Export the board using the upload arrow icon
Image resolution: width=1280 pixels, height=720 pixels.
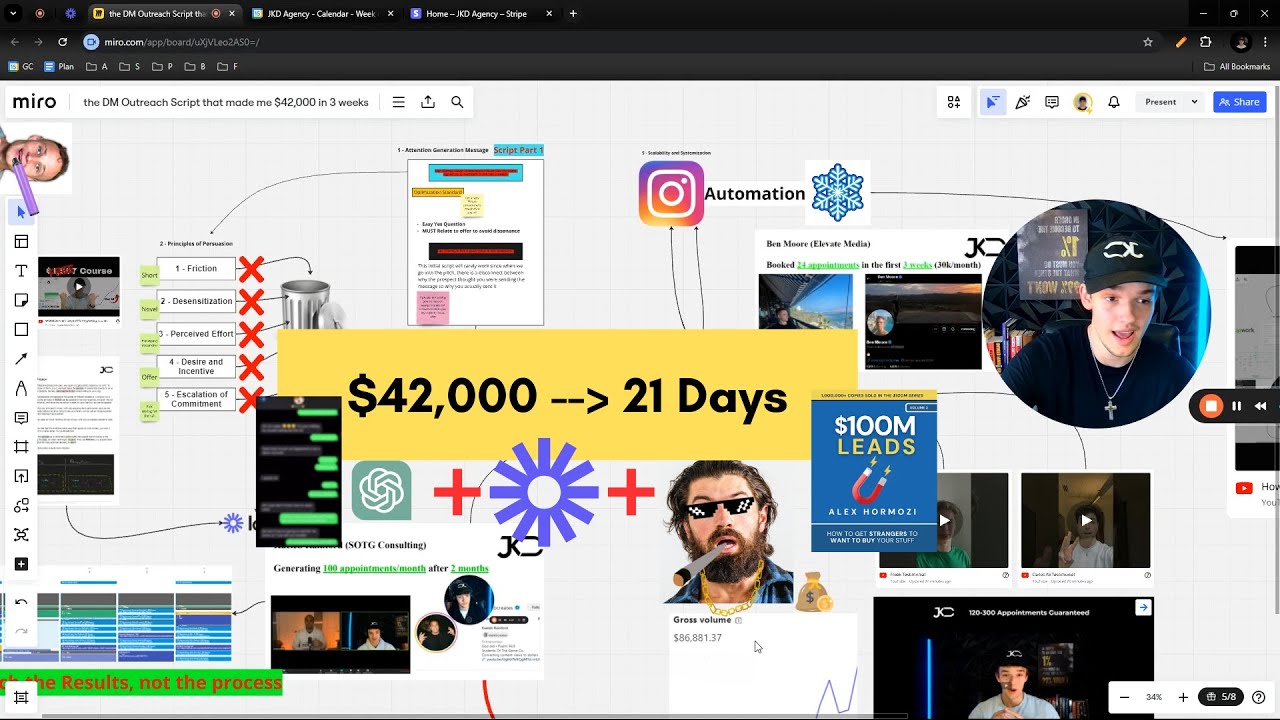pos(428,102)
